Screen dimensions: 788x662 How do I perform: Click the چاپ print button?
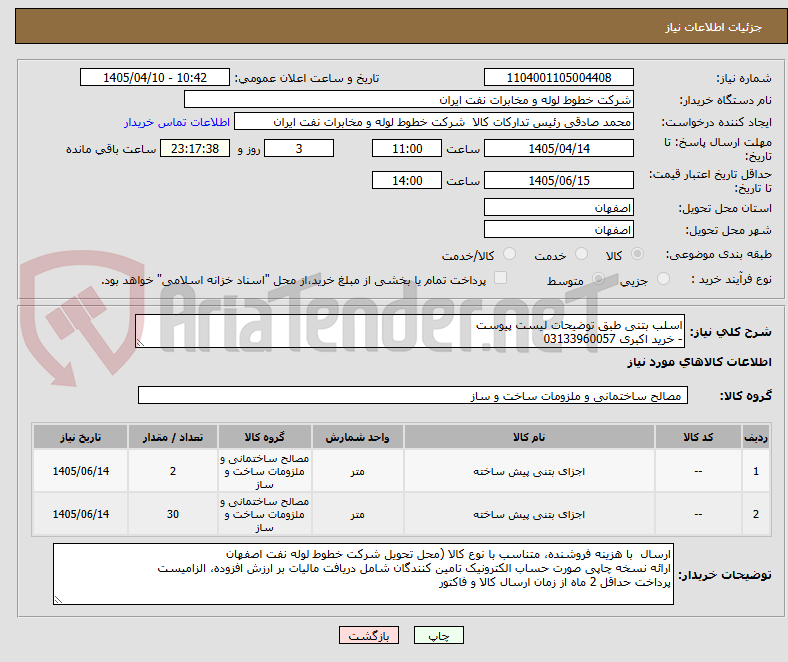pyautogui.click(x=439, y=635)
